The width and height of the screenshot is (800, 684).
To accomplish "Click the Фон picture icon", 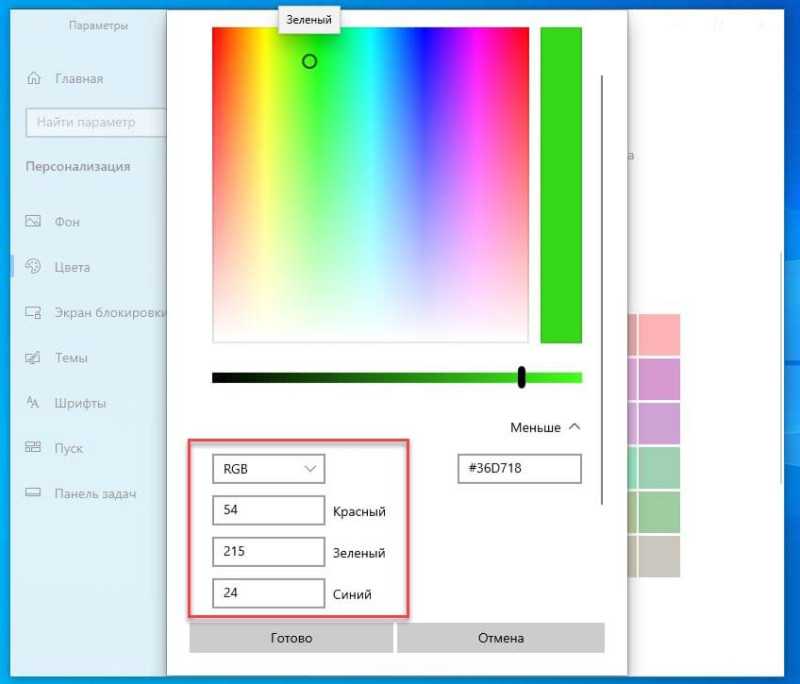I will click(33, 221).
